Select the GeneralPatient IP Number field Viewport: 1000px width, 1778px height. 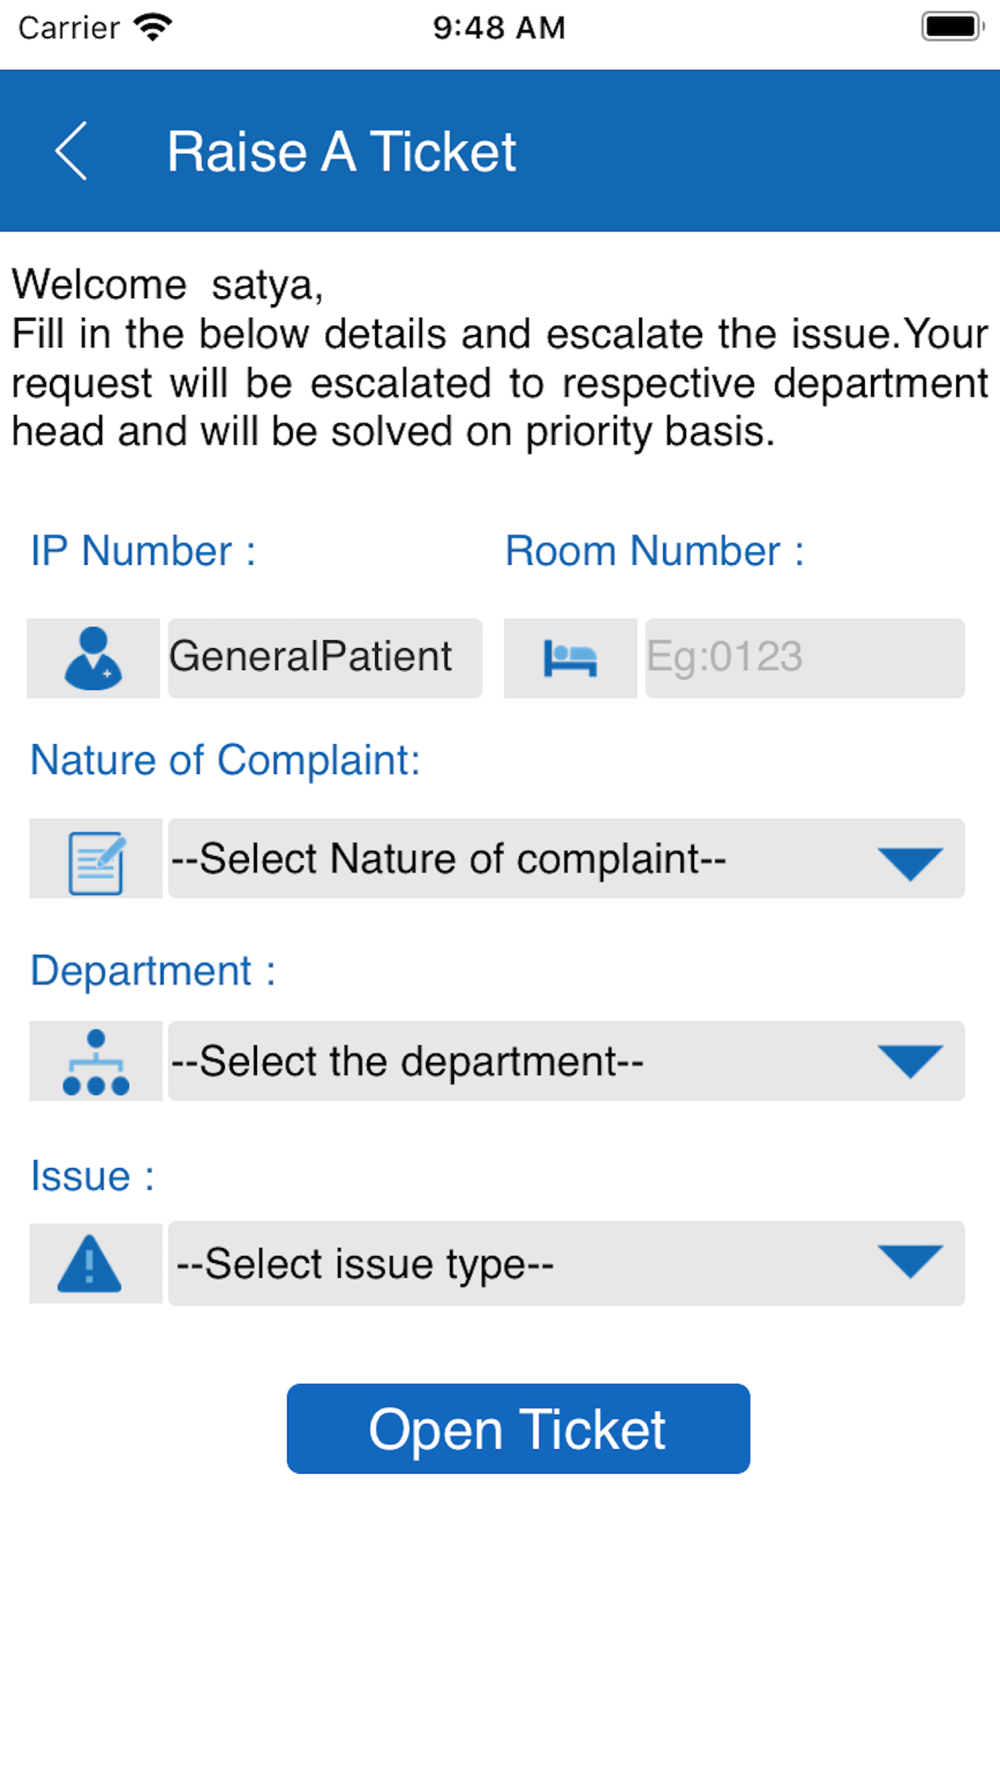(325, 658)
